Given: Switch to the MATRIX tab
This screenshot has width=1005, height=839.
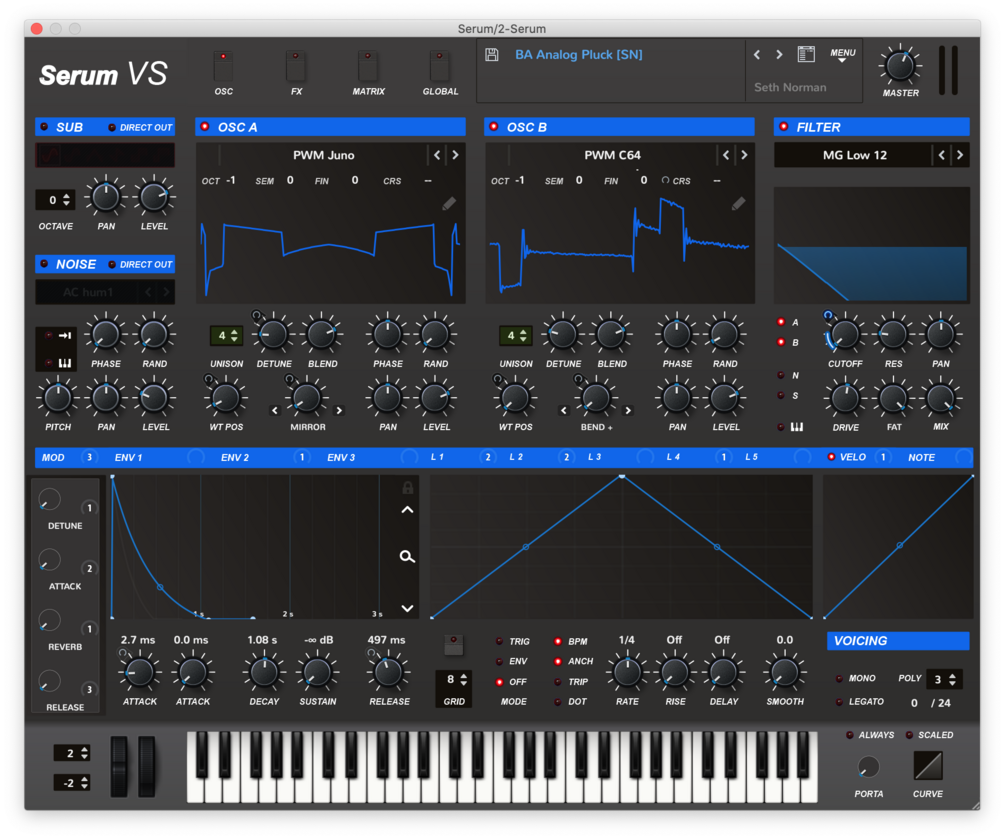Looking at the screenshot, I should point(368,66).
